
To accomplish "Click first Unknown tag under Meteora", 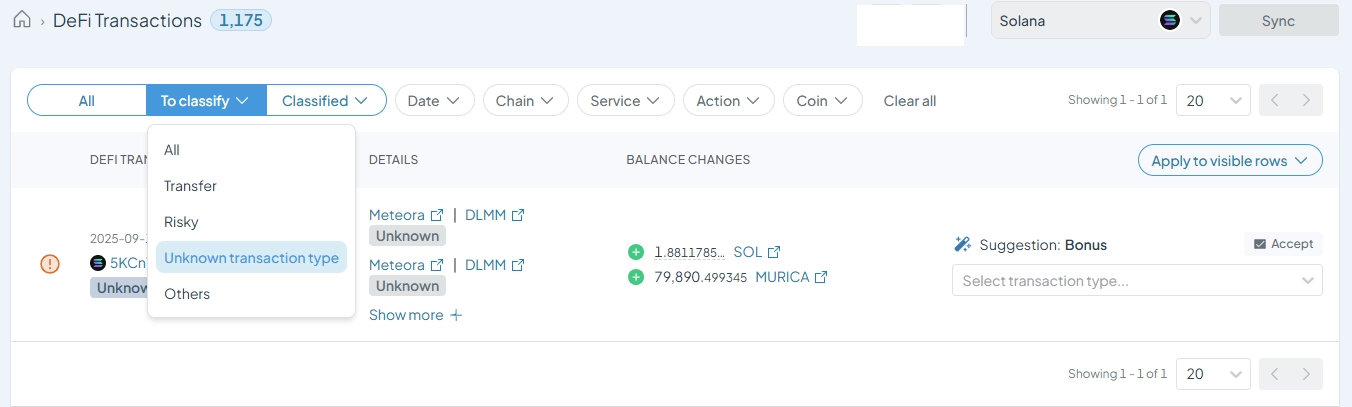I will pyautogui.click(x=407, y=236).
